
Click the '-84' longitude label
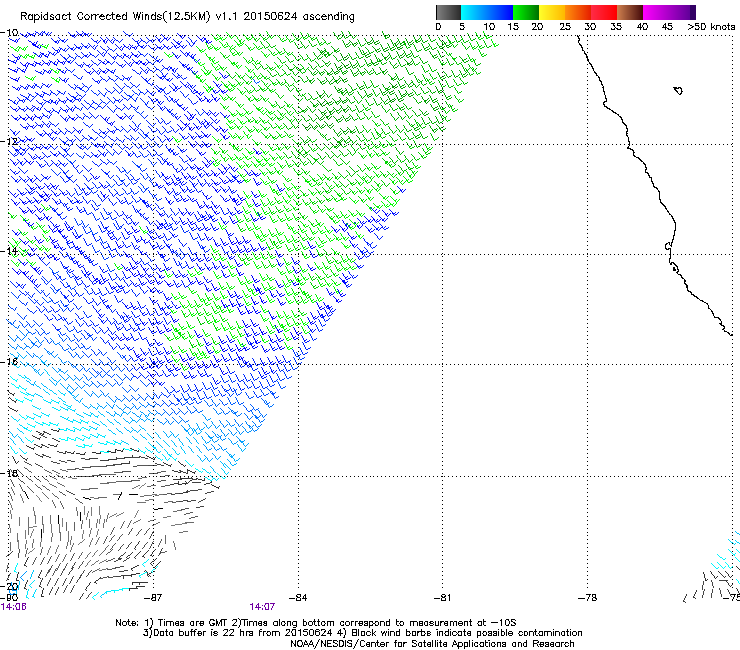(298, 598)
